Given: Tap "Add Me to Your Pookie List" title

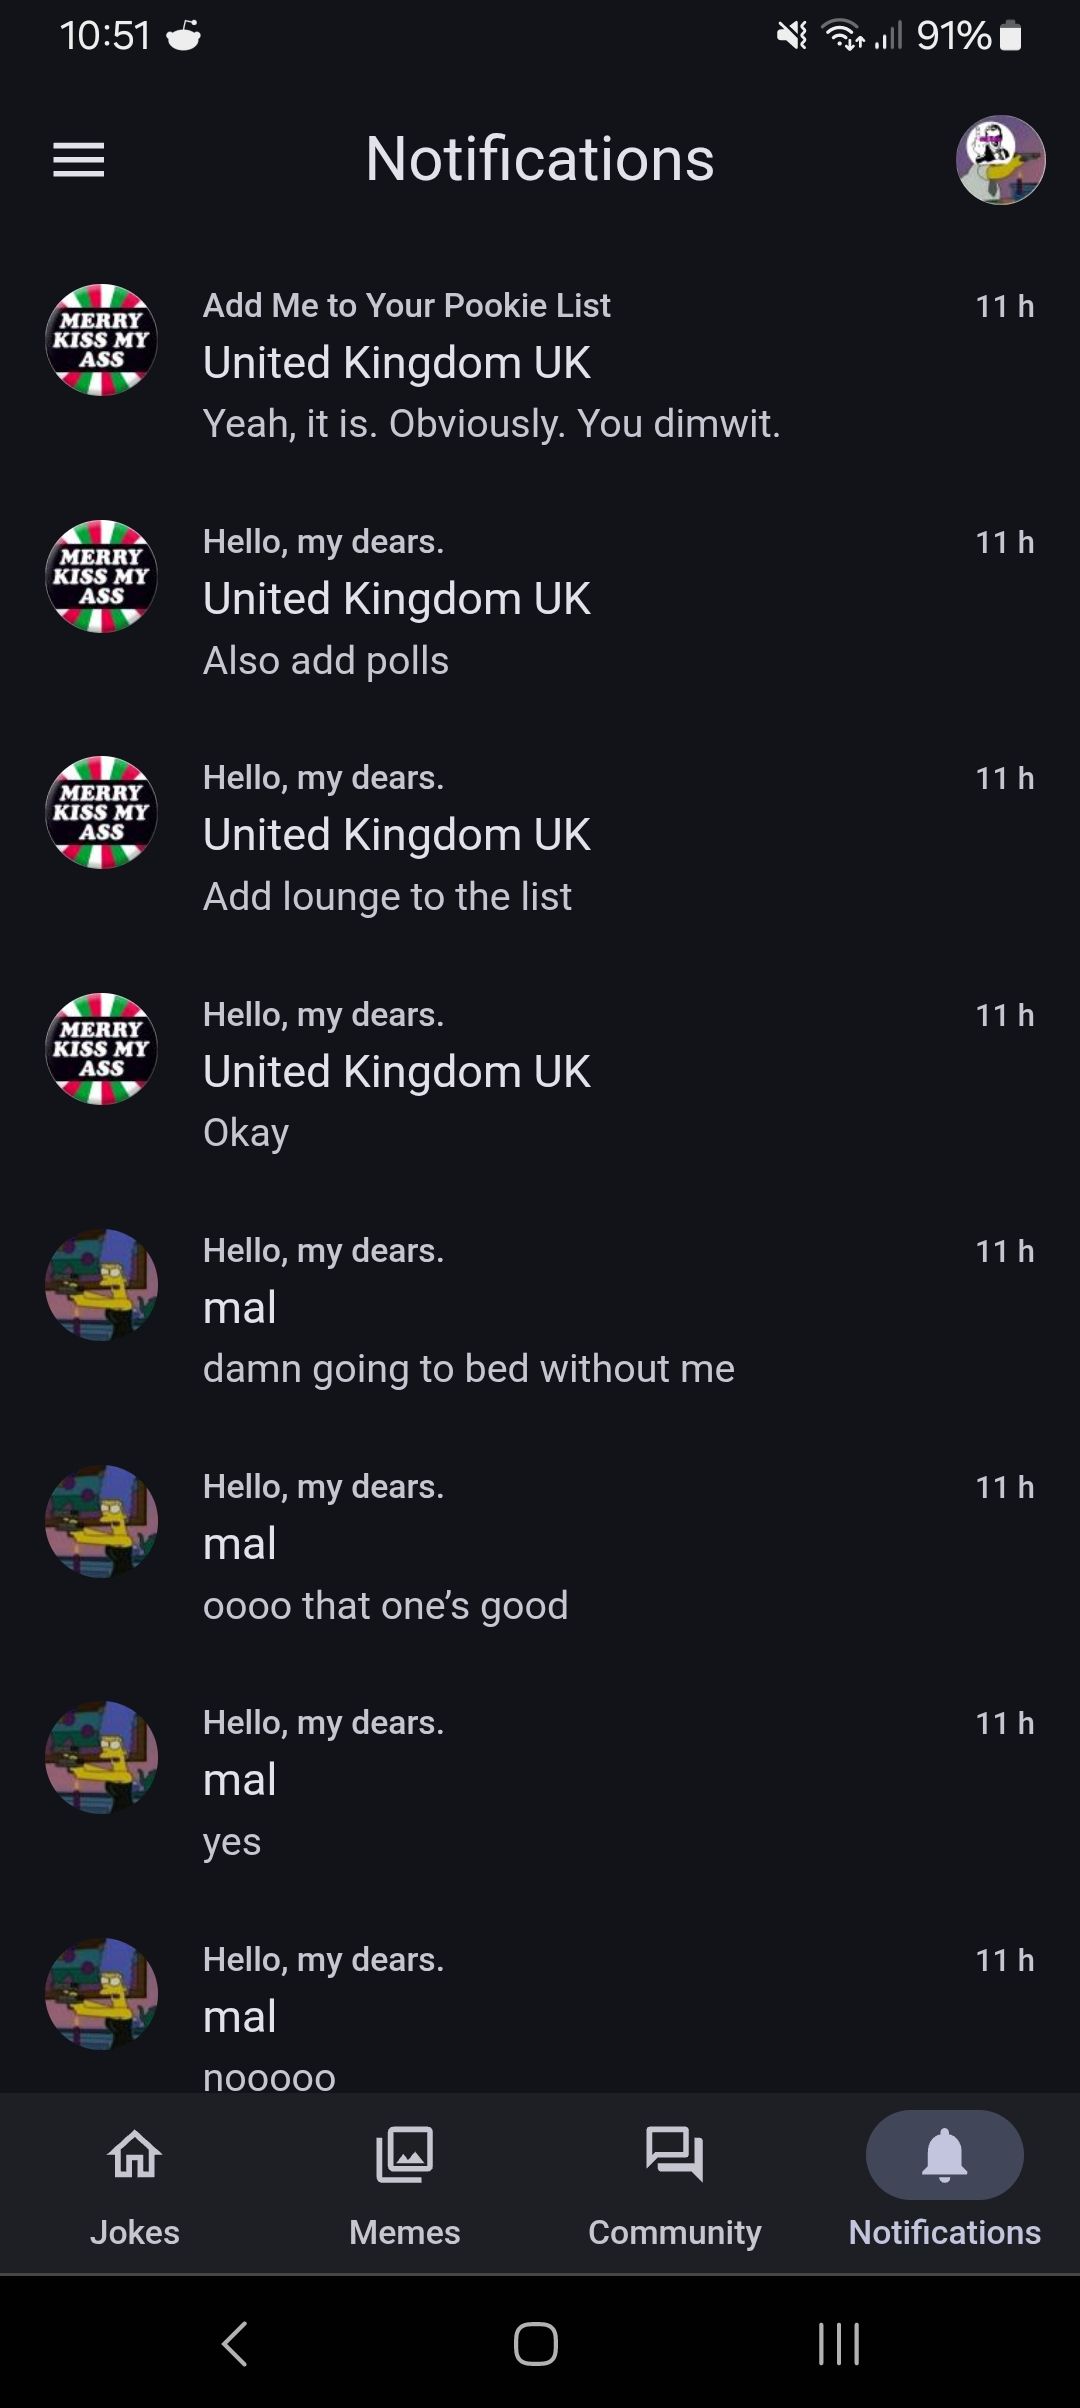Looking at the screenshot, I should point(406,306).
